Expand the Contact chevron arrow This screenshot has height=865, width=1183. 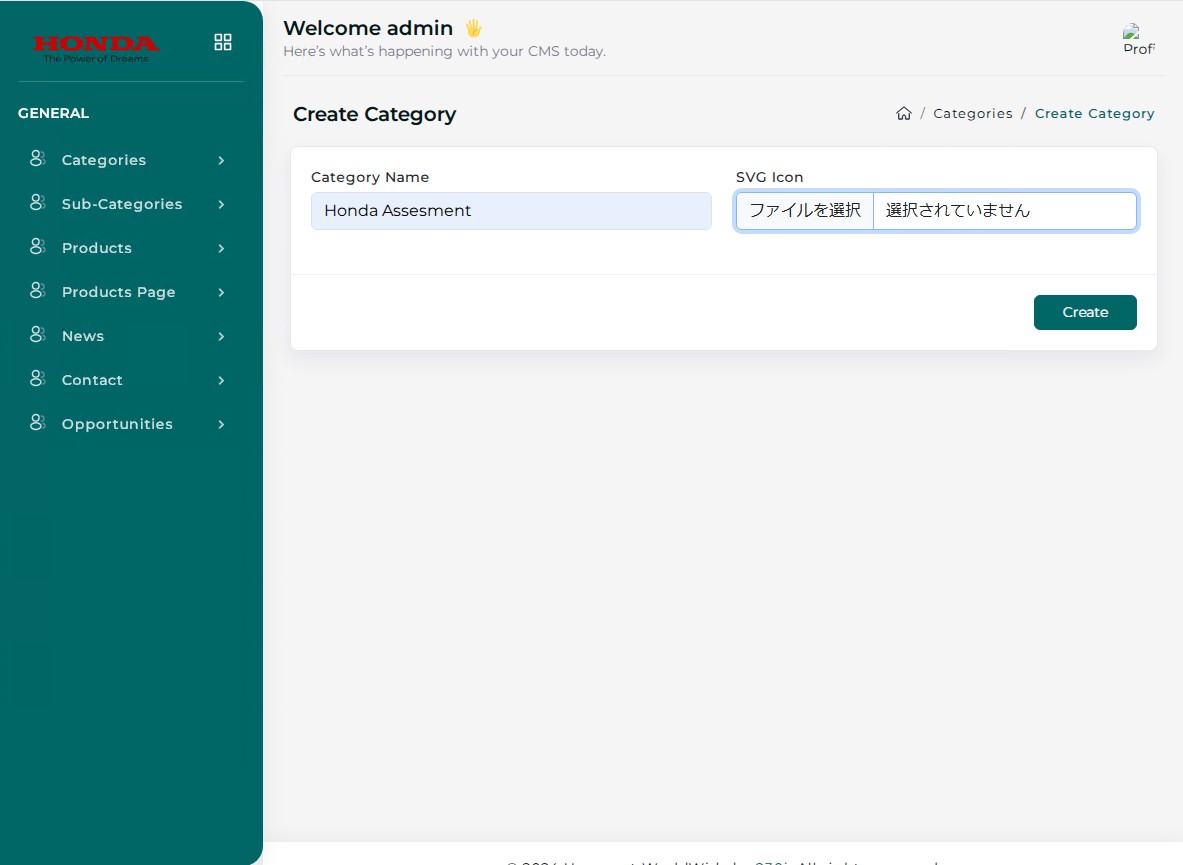click(221, 380)
